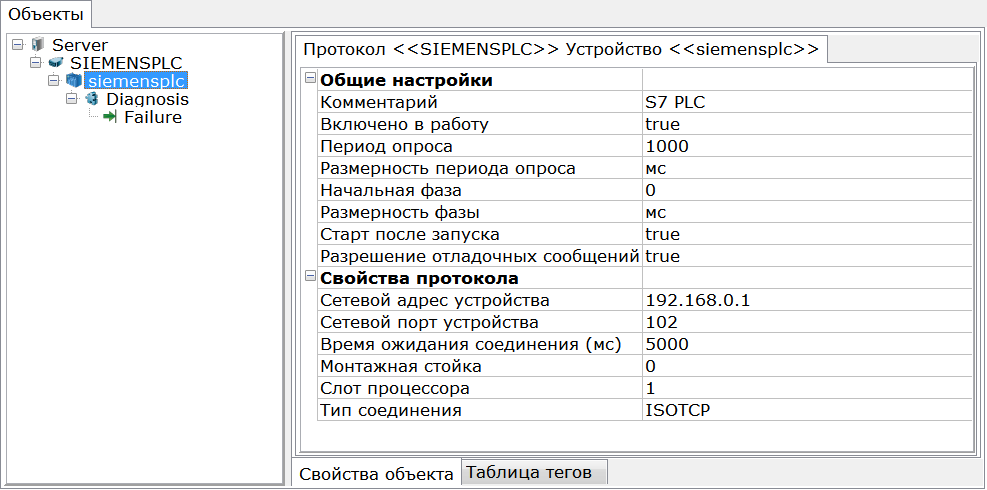Collapse the siemensplc device node
This screenshot has width=987, height=490.
click(x=54, y=81)
